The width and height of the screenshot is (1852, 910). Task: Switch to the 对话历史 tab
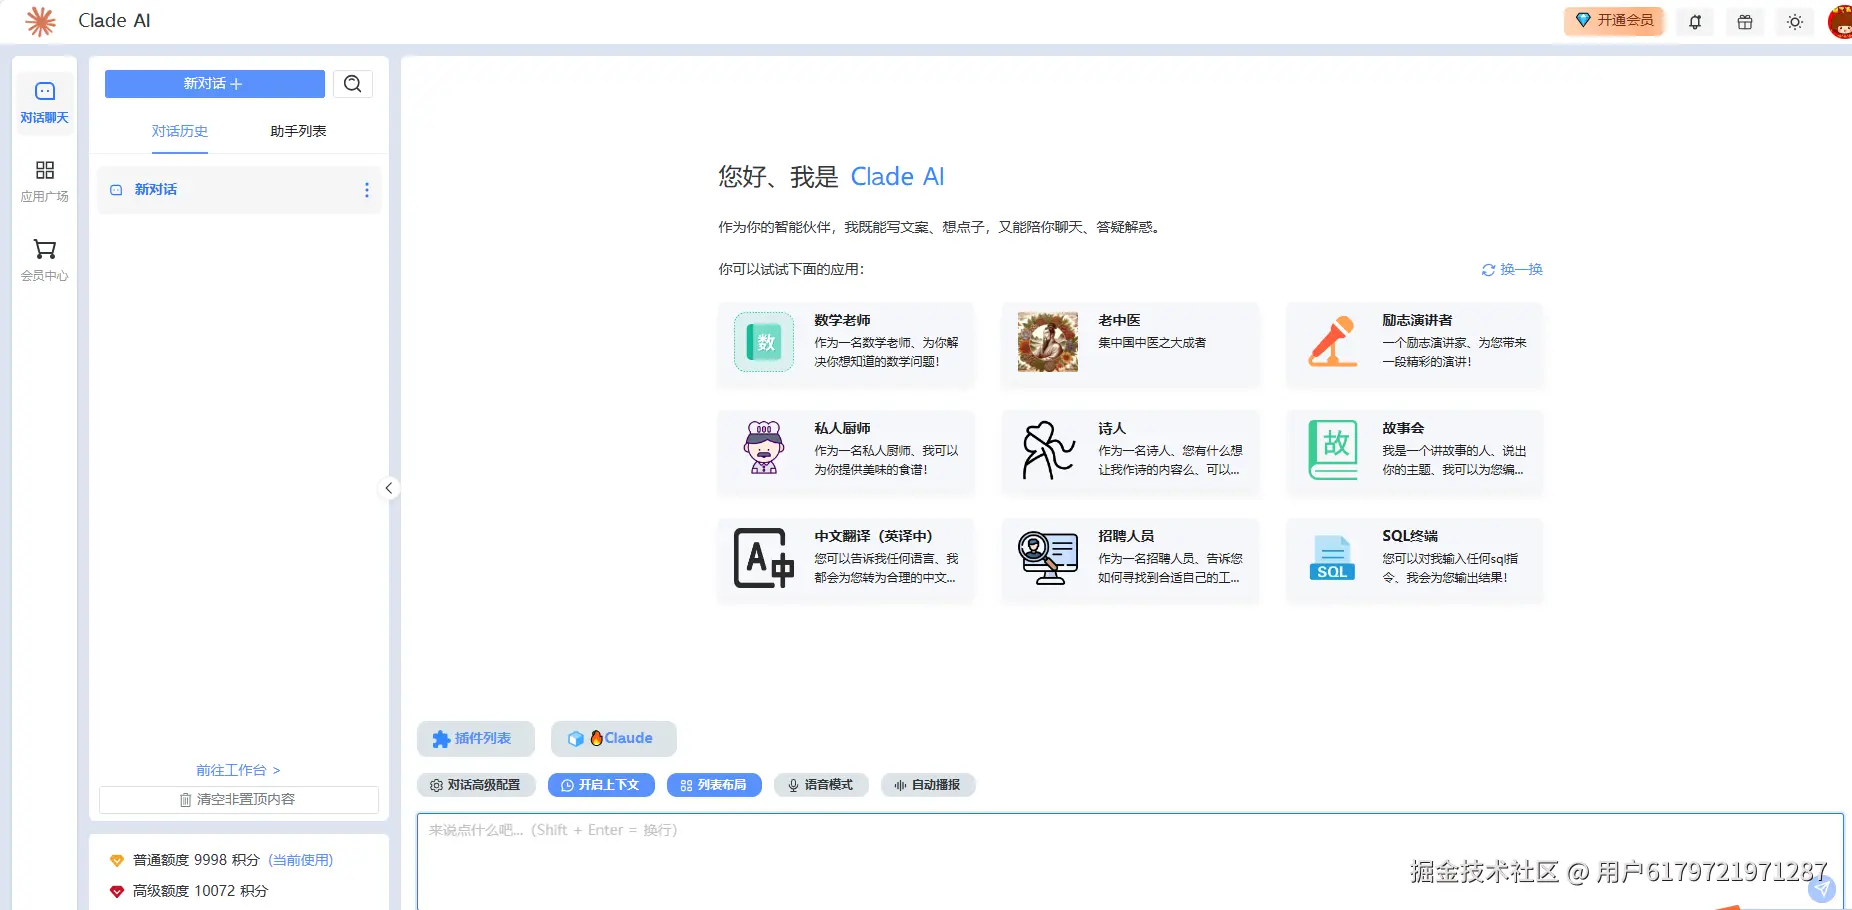tap(180, 131)
